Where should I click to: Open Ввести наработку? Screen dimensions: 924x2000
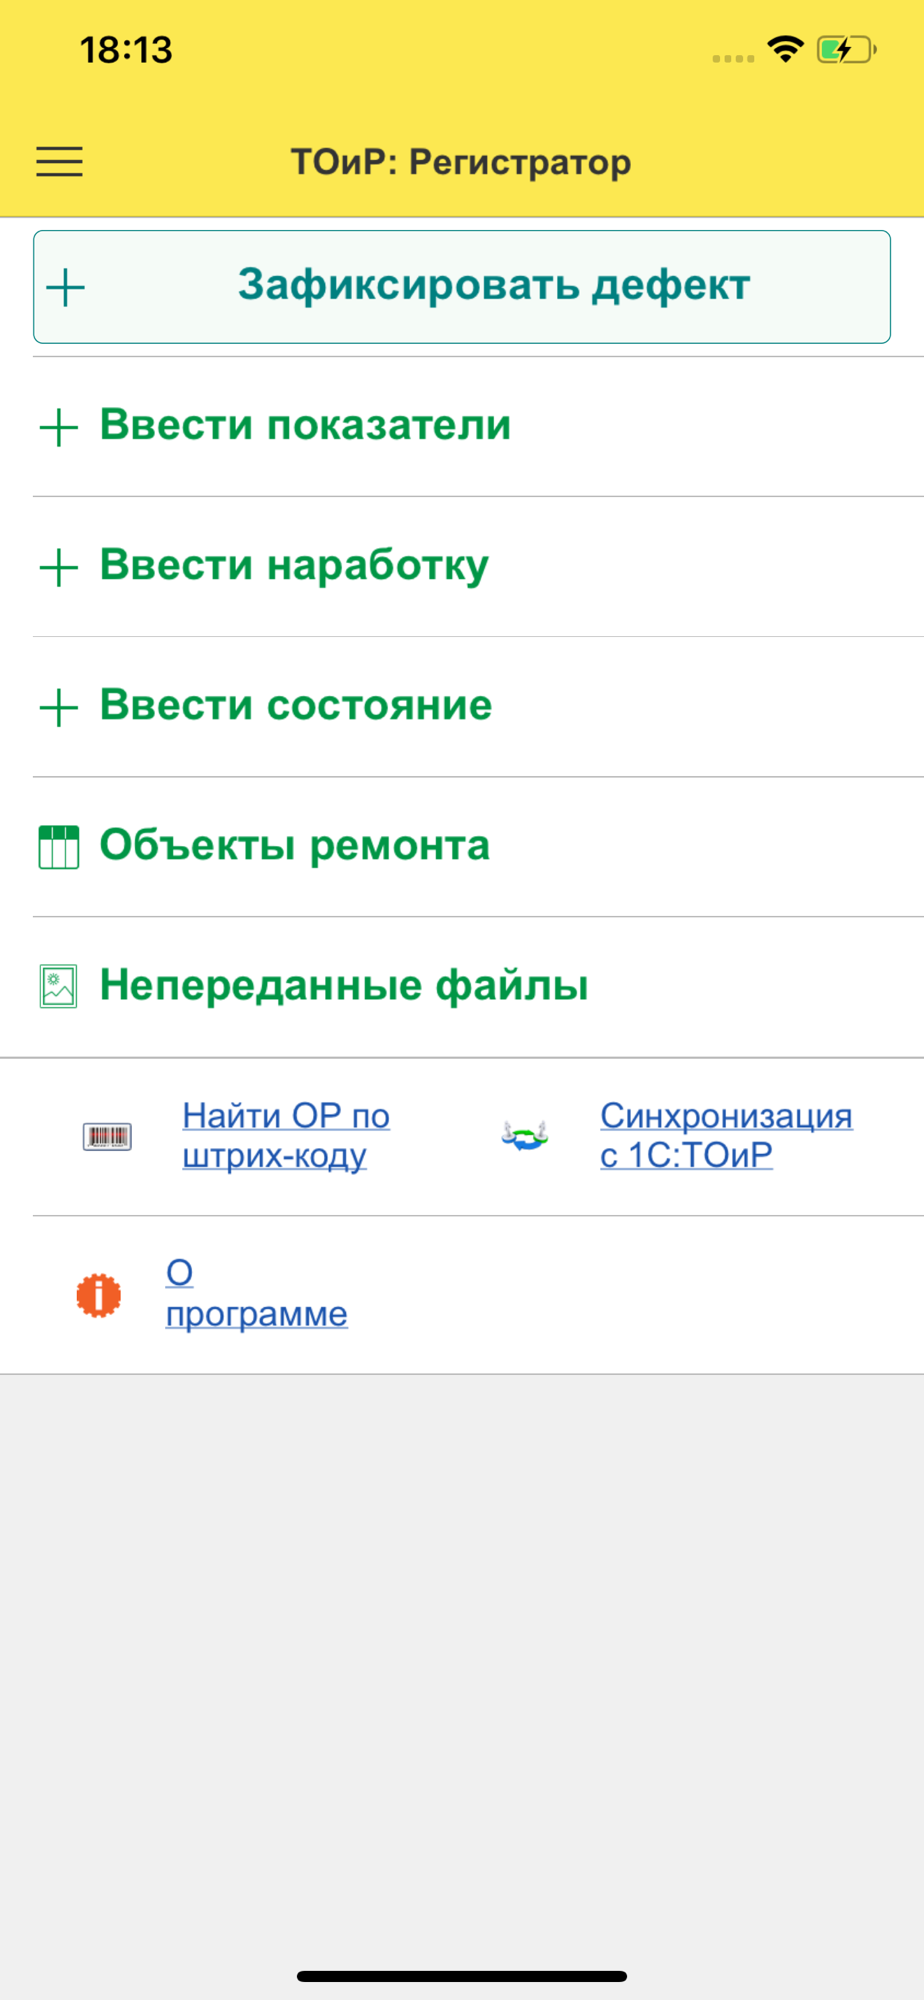click(478, 566)
